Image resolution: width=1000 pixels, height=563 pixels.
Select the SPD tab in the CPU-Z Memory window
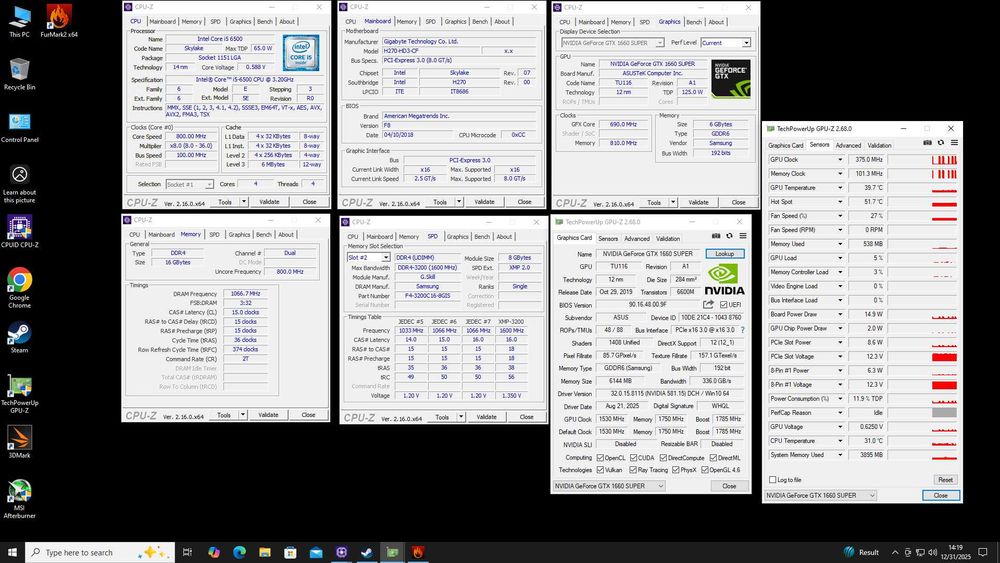pyautogui.click(x=214, y=235)
